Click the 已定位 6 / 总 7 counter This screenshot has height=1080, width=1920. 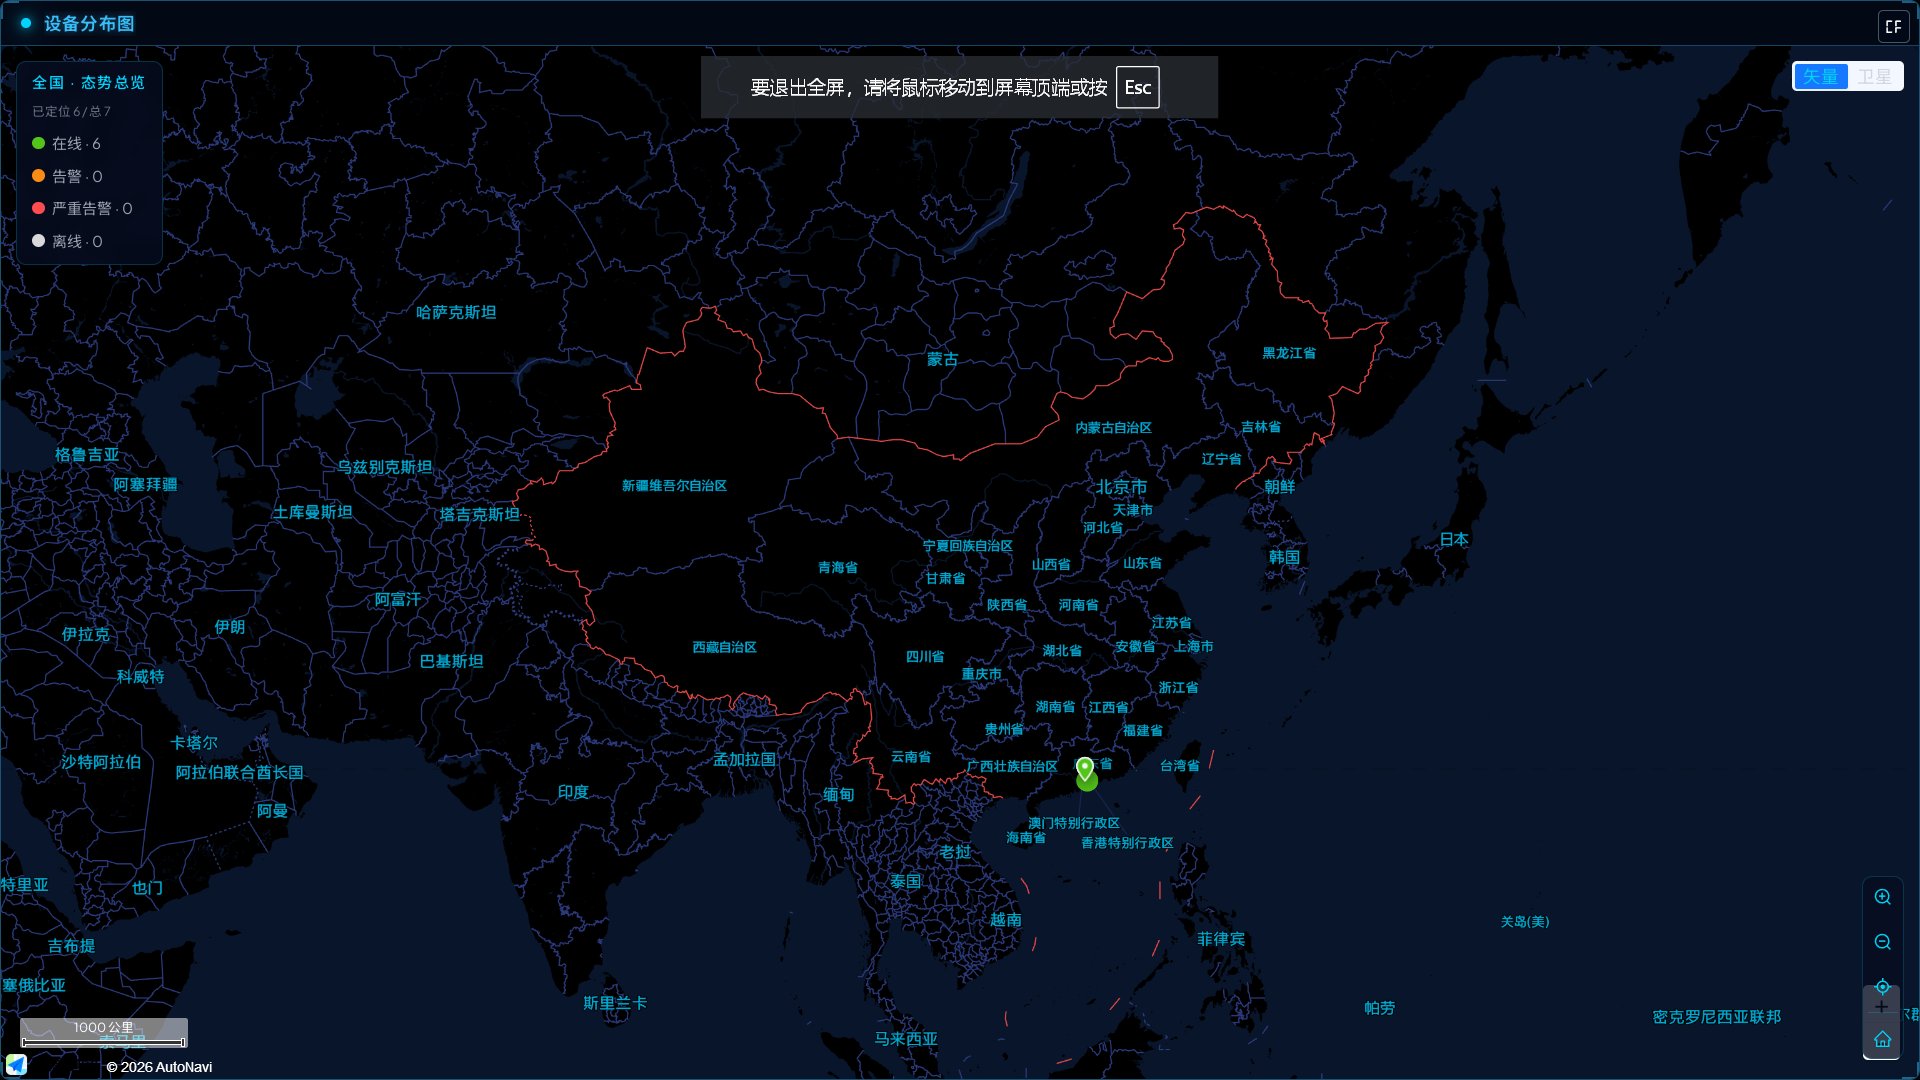71,112
